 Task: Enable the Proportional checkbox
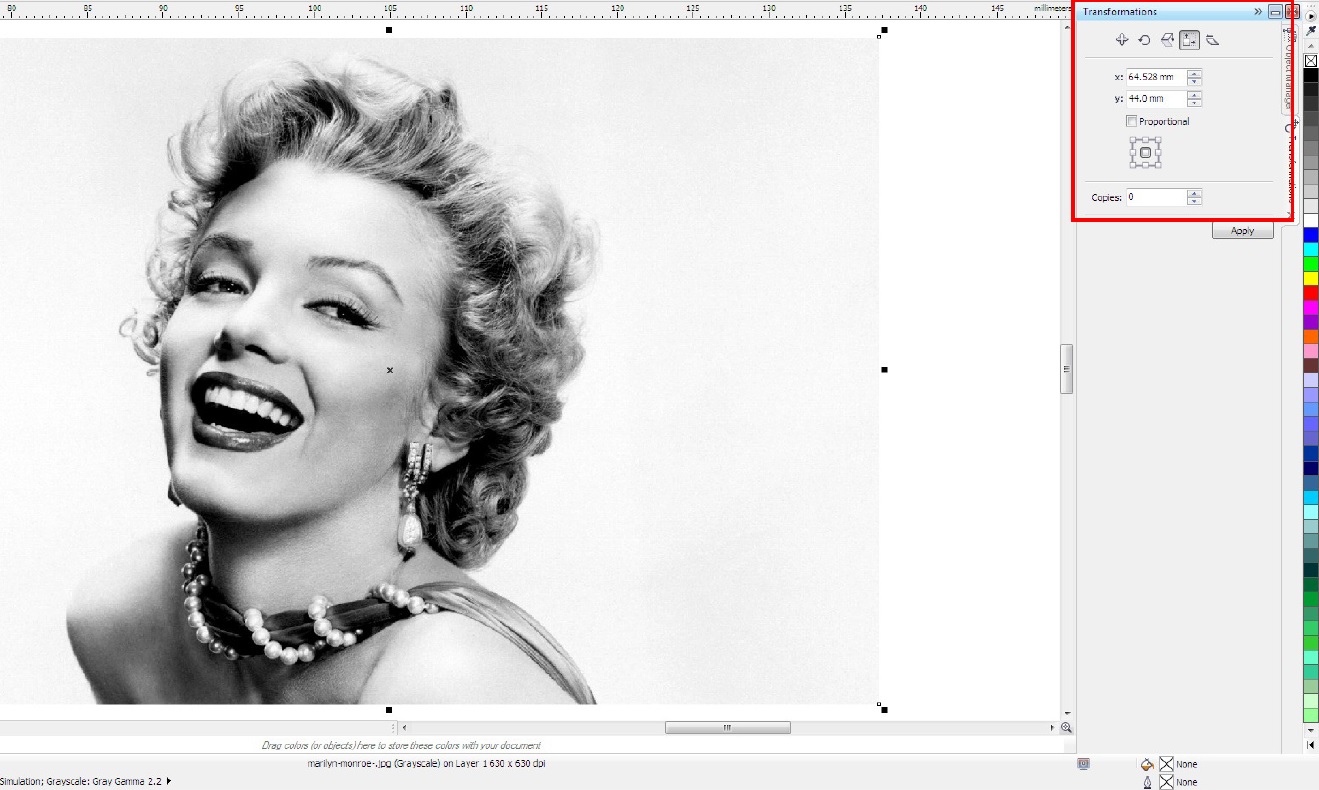[x=1132, y=121]
